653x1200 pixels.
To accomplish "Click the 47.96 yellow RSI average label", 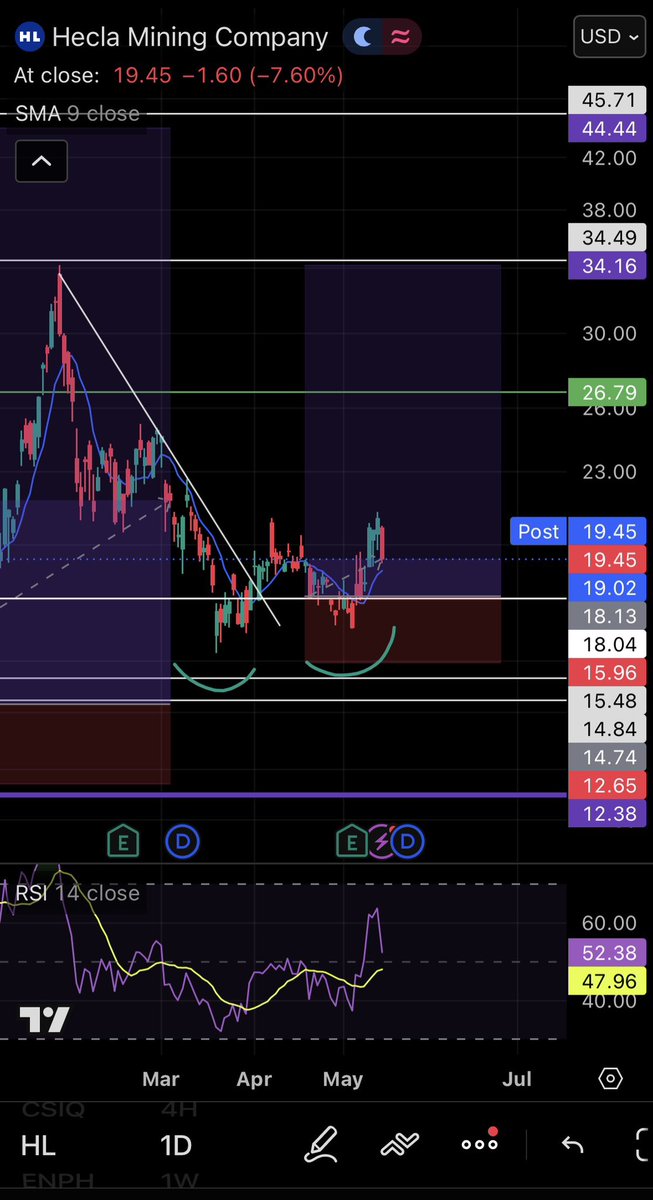I will [609, 979].
